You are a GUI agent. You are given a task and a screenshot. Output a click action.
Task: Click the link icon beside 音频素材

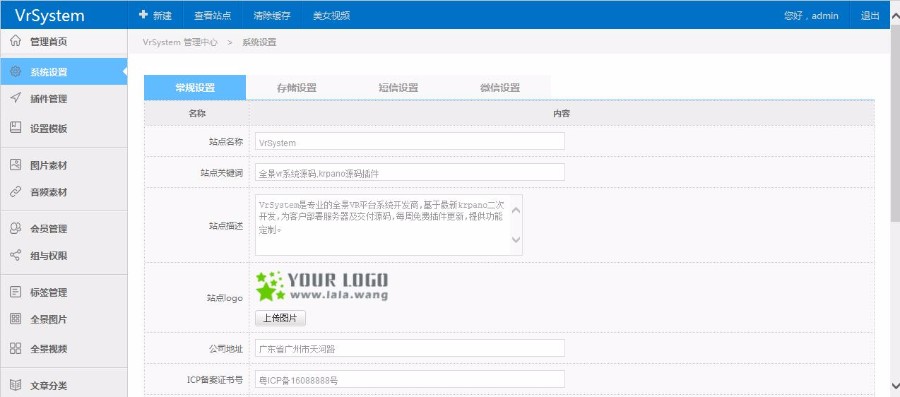[15, 192]
